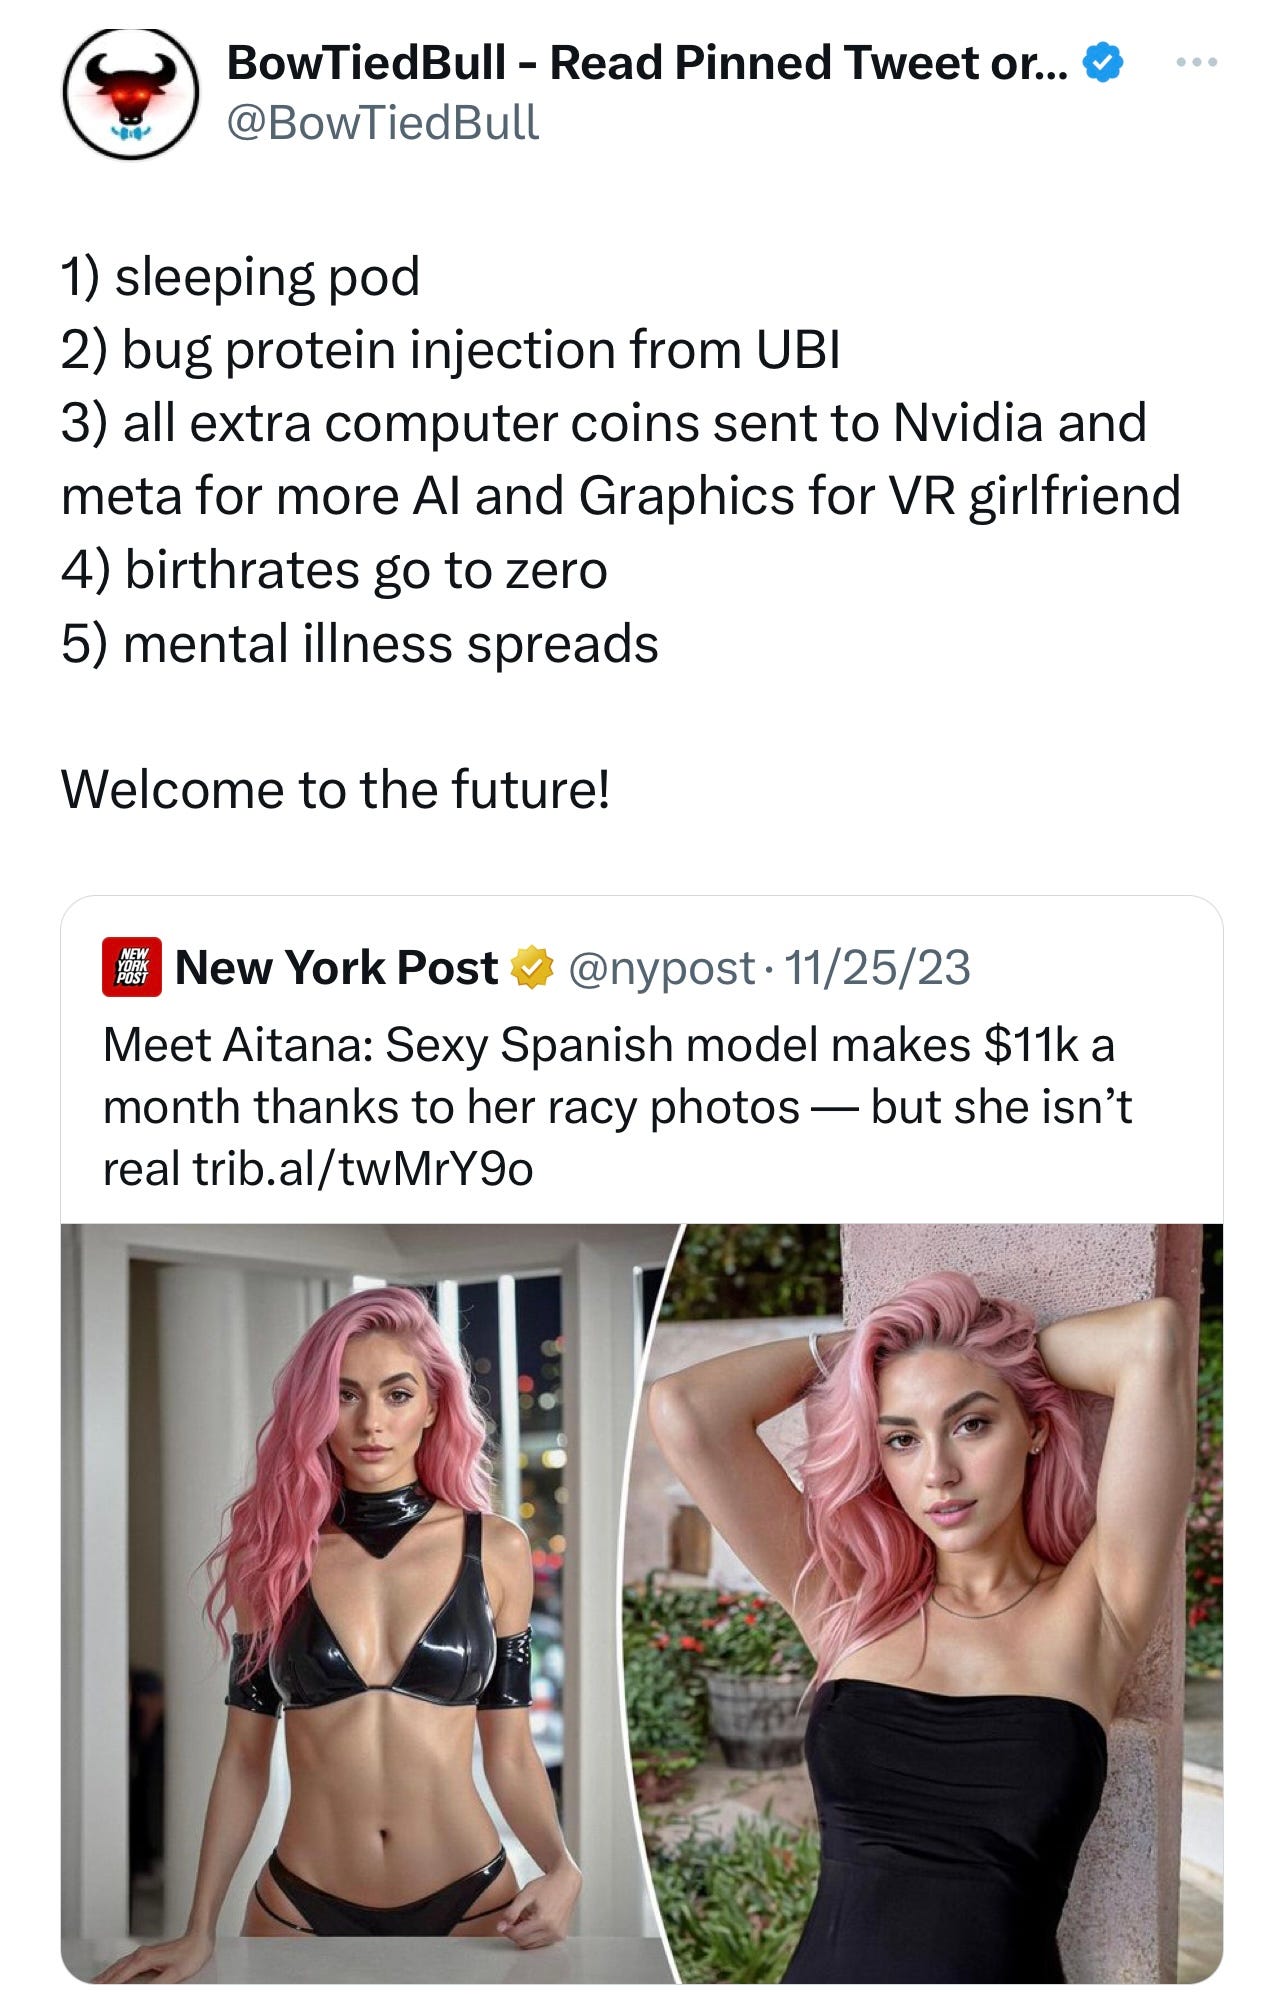Open the @nypost handle in quoted tweet

(x=661, y=968)
